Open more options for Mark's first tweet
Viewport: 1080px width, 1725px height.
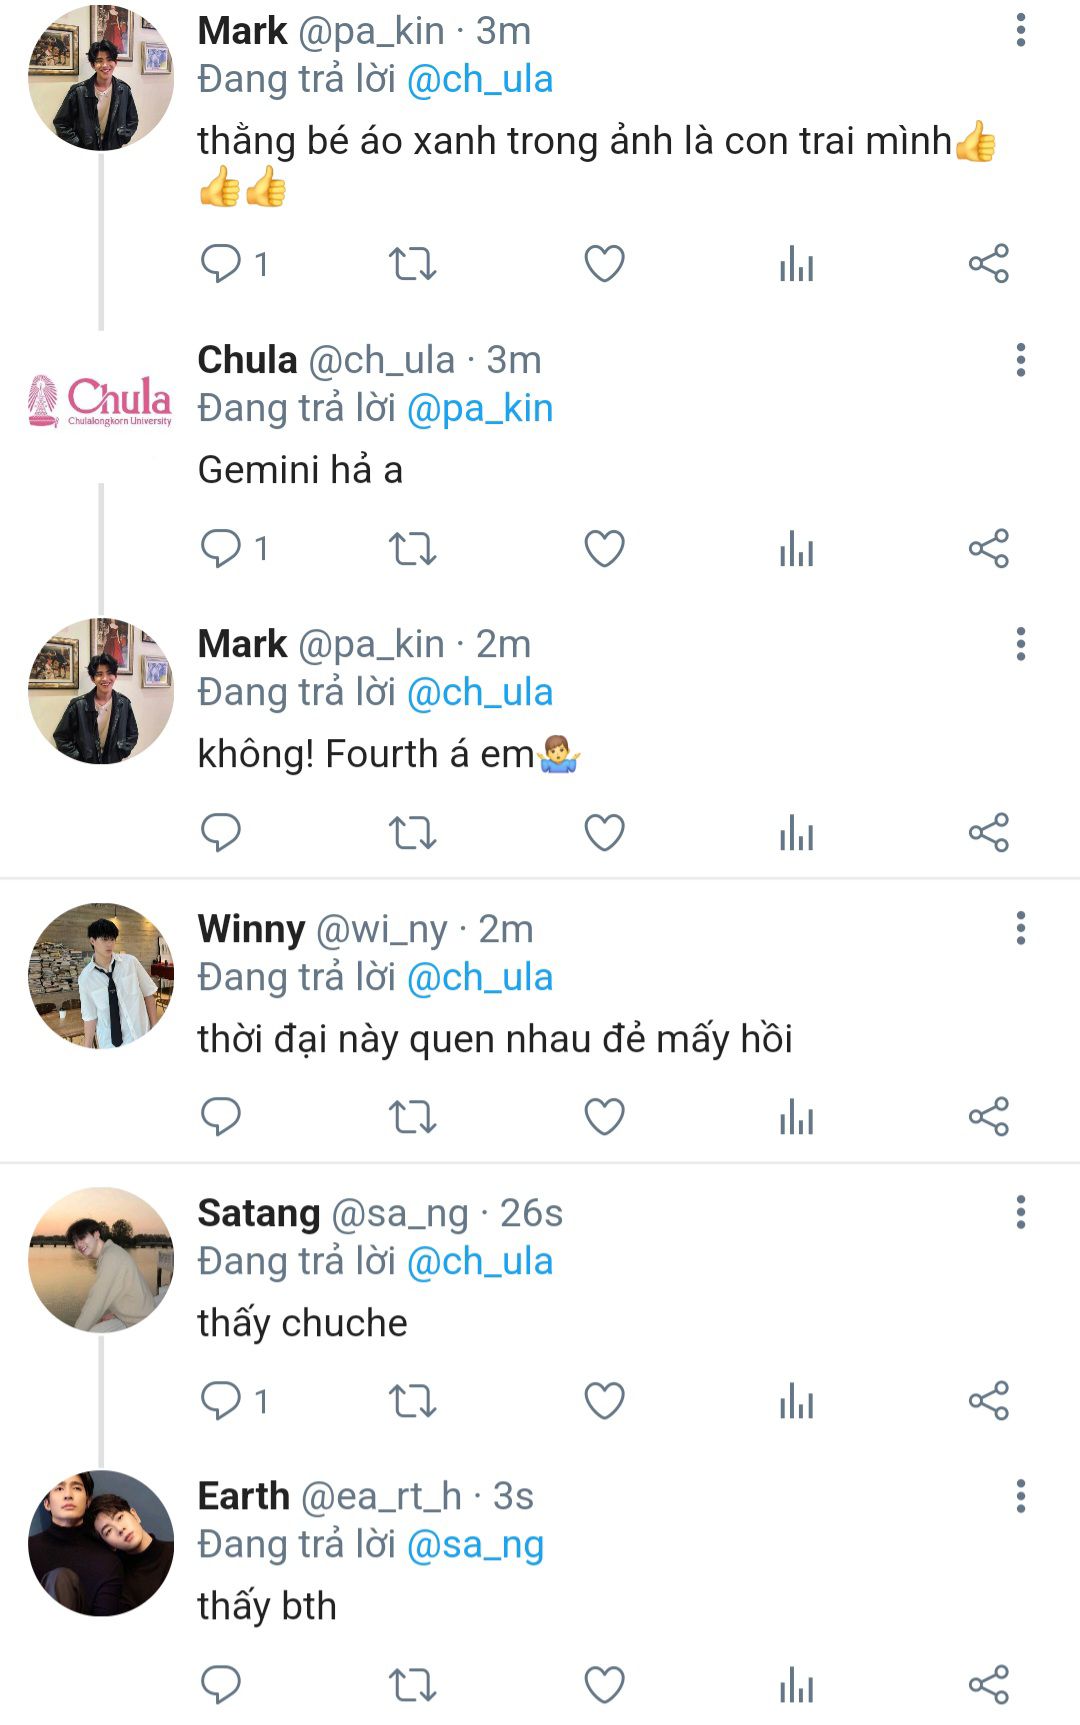point(1020,31)
